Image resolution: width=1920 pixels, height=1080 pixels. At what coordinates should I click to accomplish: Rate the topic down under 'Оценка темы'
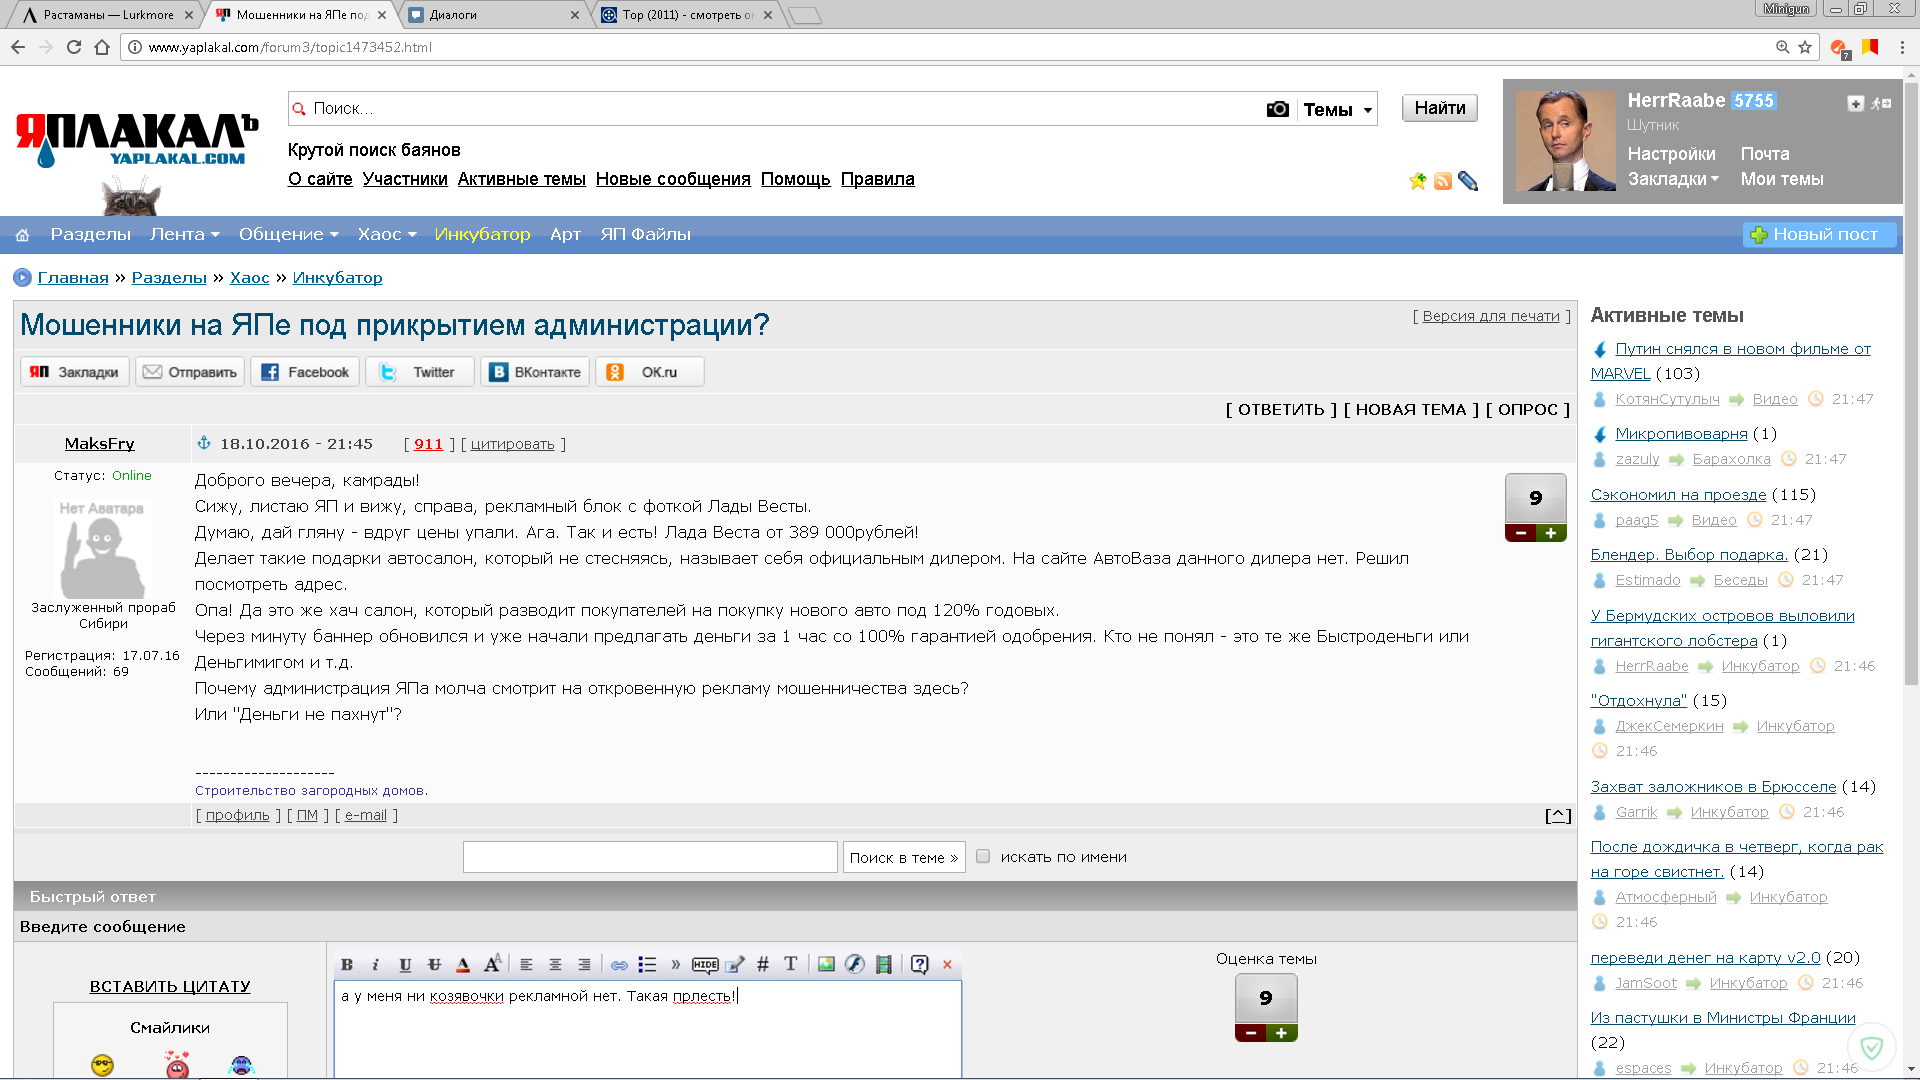pos(1251,1033)
